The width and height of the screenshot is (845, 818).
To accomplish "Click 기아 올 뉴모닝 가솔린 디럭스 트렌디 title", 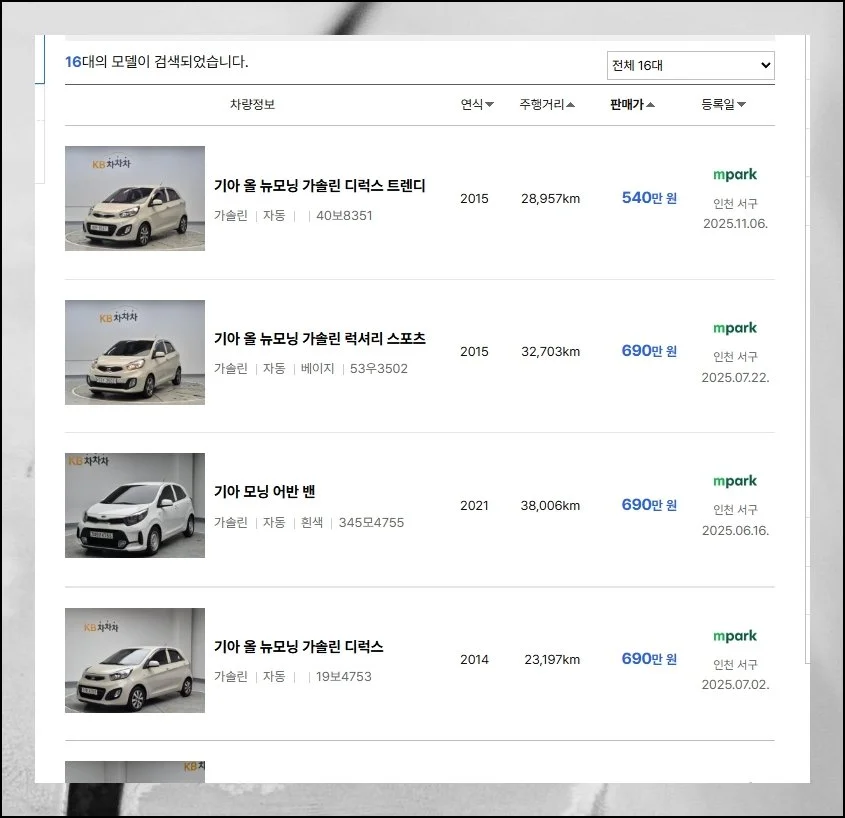I will coord(319,185).
